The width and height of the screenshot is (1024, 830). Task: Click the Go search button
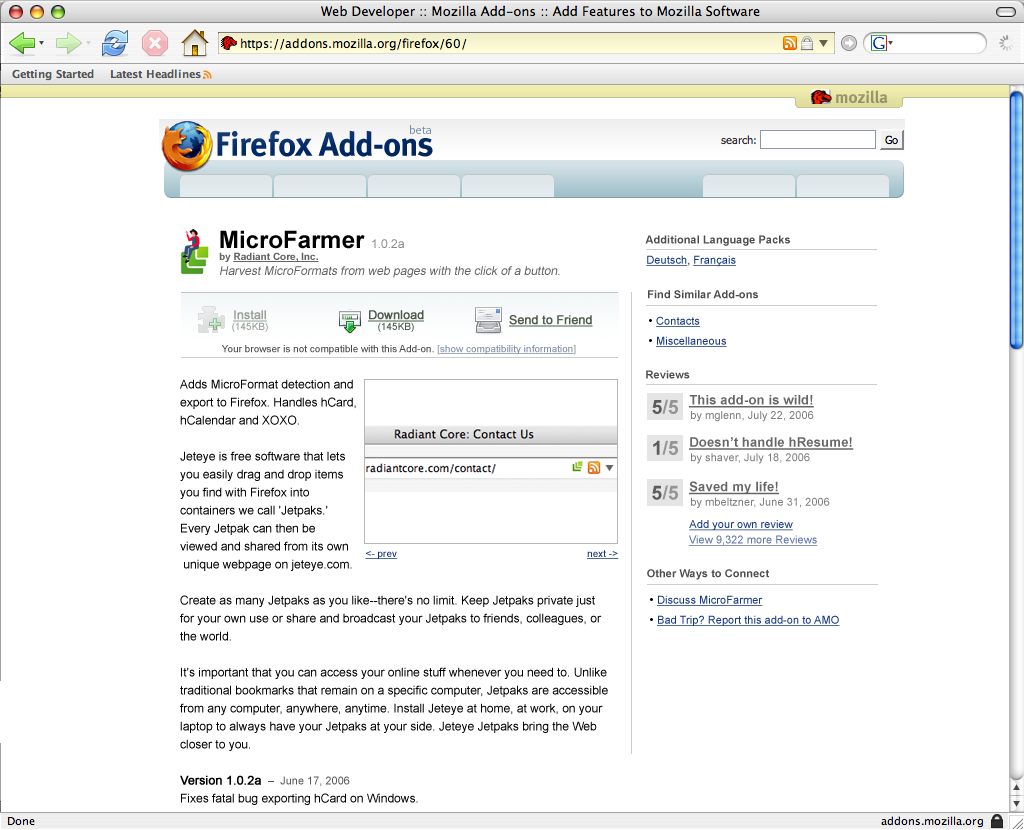point(891,140)
